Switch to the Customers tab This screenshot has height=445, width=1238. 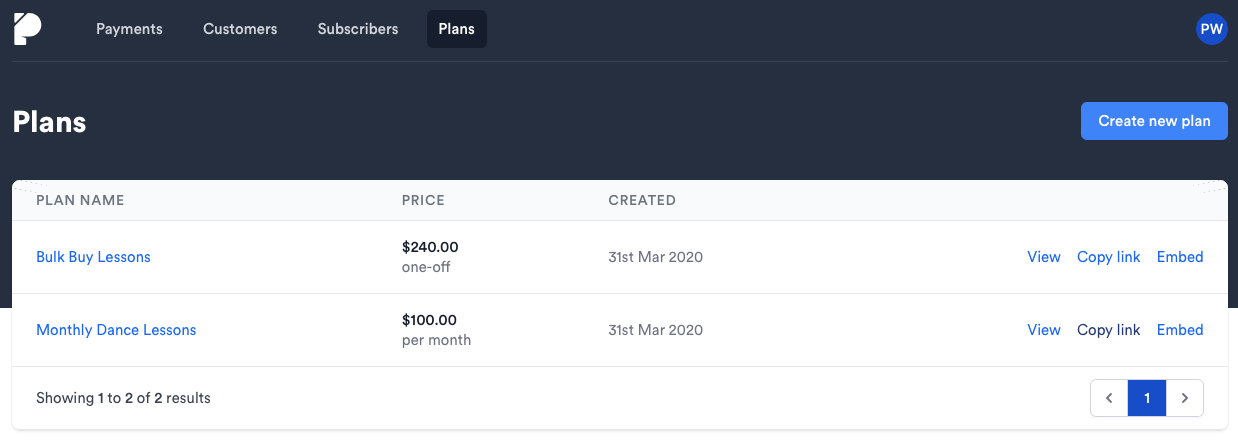[240, 29]
